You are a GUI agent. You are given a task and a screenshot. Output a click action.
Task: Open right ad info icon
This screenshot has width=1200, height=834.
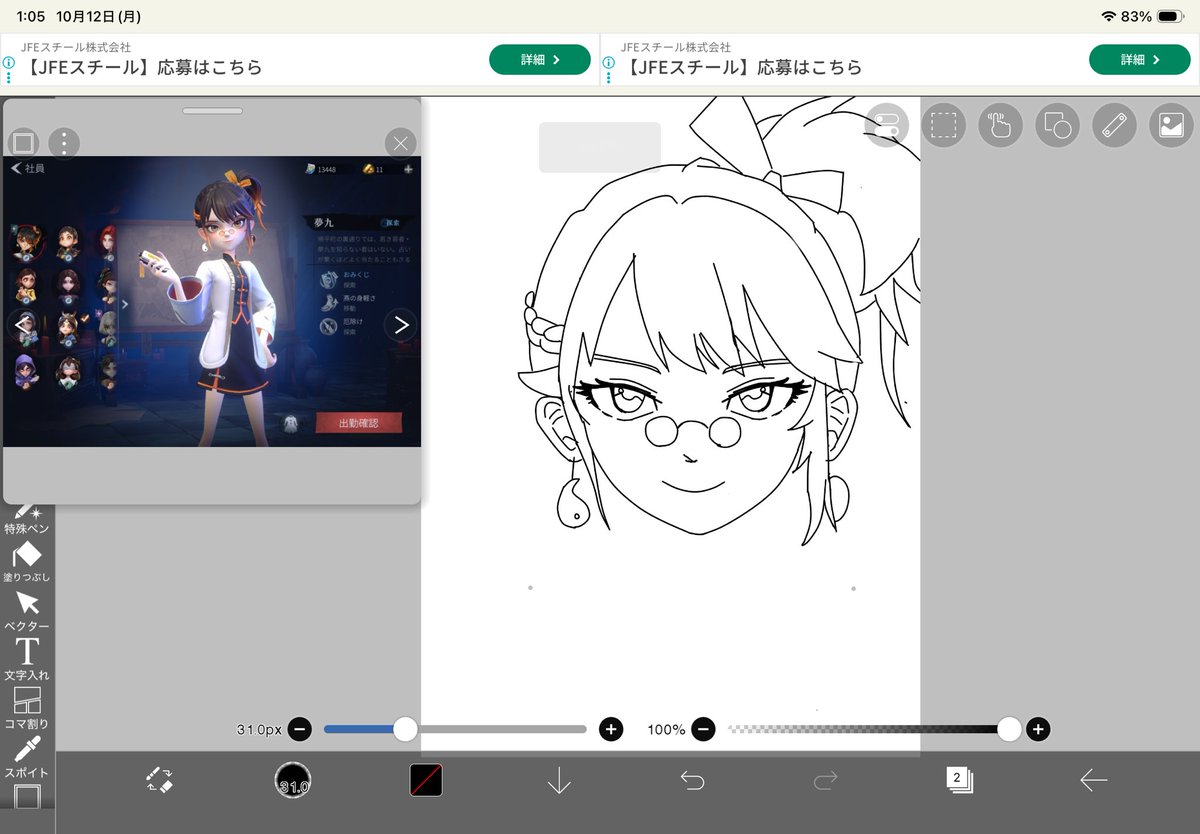point(609,61)
